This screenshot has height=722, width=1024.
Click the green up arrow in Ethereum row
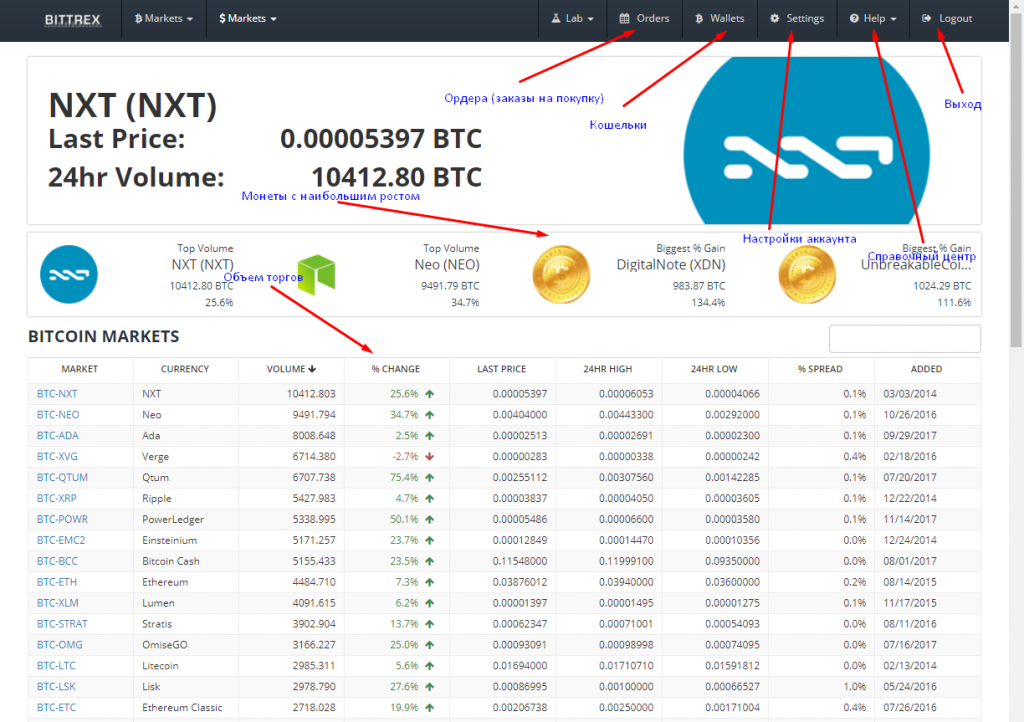[429, 582]
